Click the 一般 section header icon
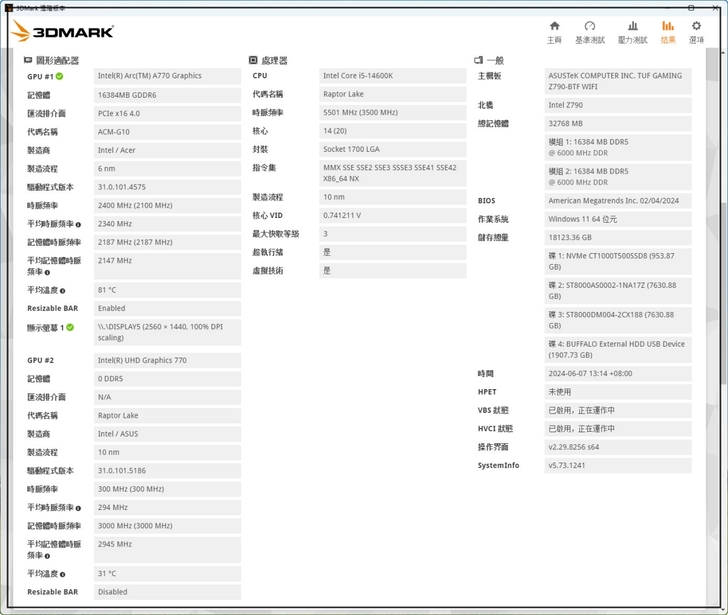Screen dimensions: 728x615 click(x=479, y=60)
